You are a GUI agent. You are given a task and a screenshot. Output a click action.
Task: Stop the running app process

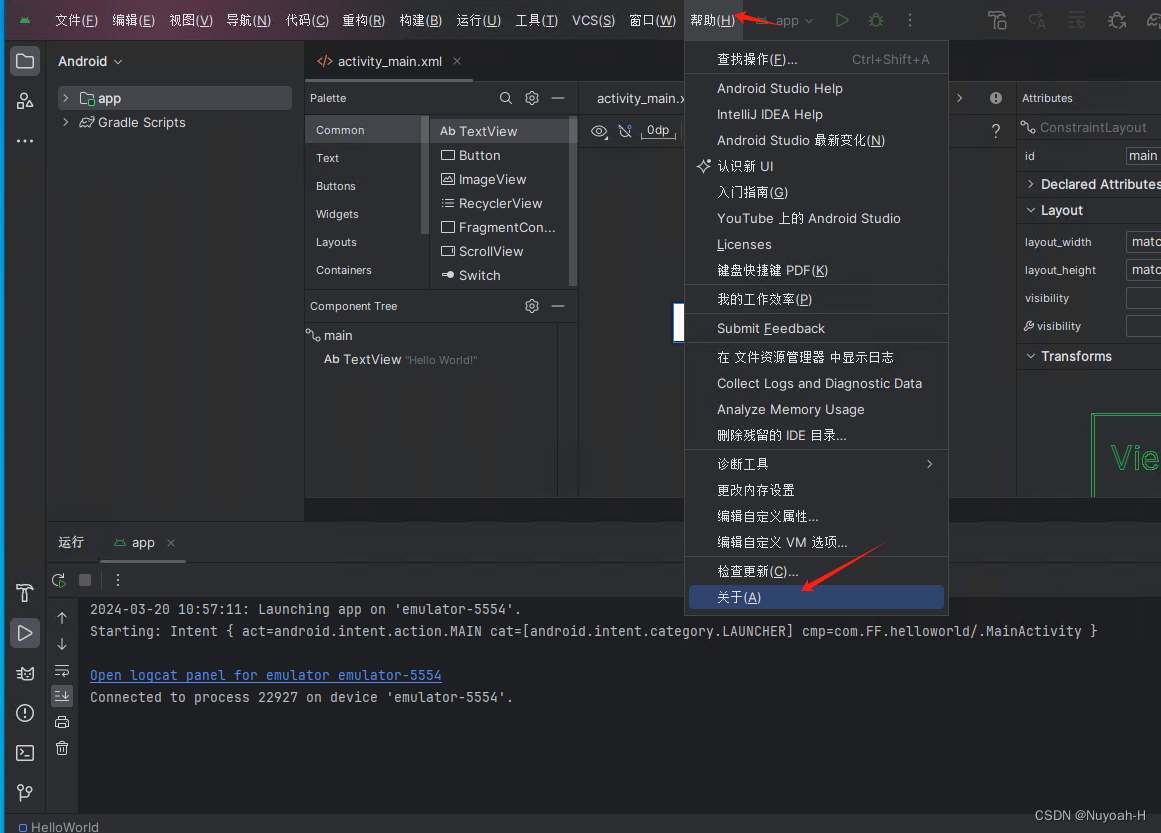pyautogui.click(x=85, y=580)
